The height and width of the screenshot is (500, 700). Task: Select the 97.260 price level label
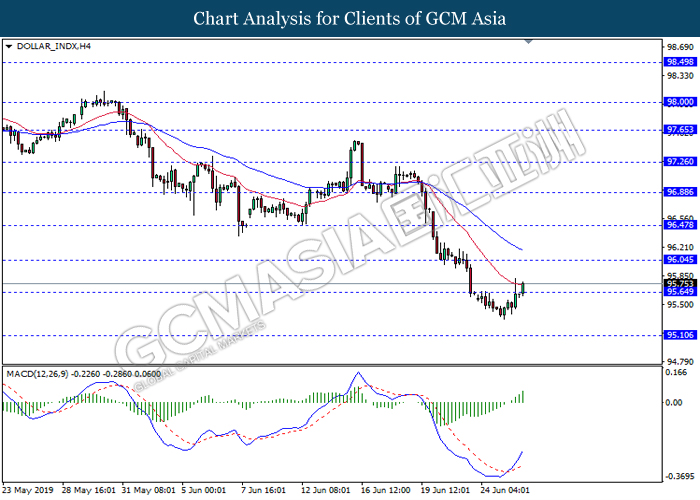pos(680,161)
